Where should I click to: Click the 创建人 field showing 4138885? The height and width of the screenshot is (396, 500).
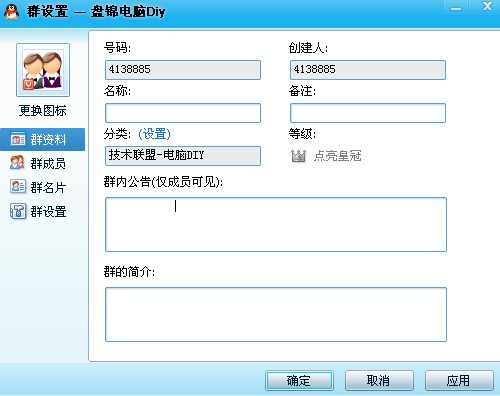coord(368,70)
